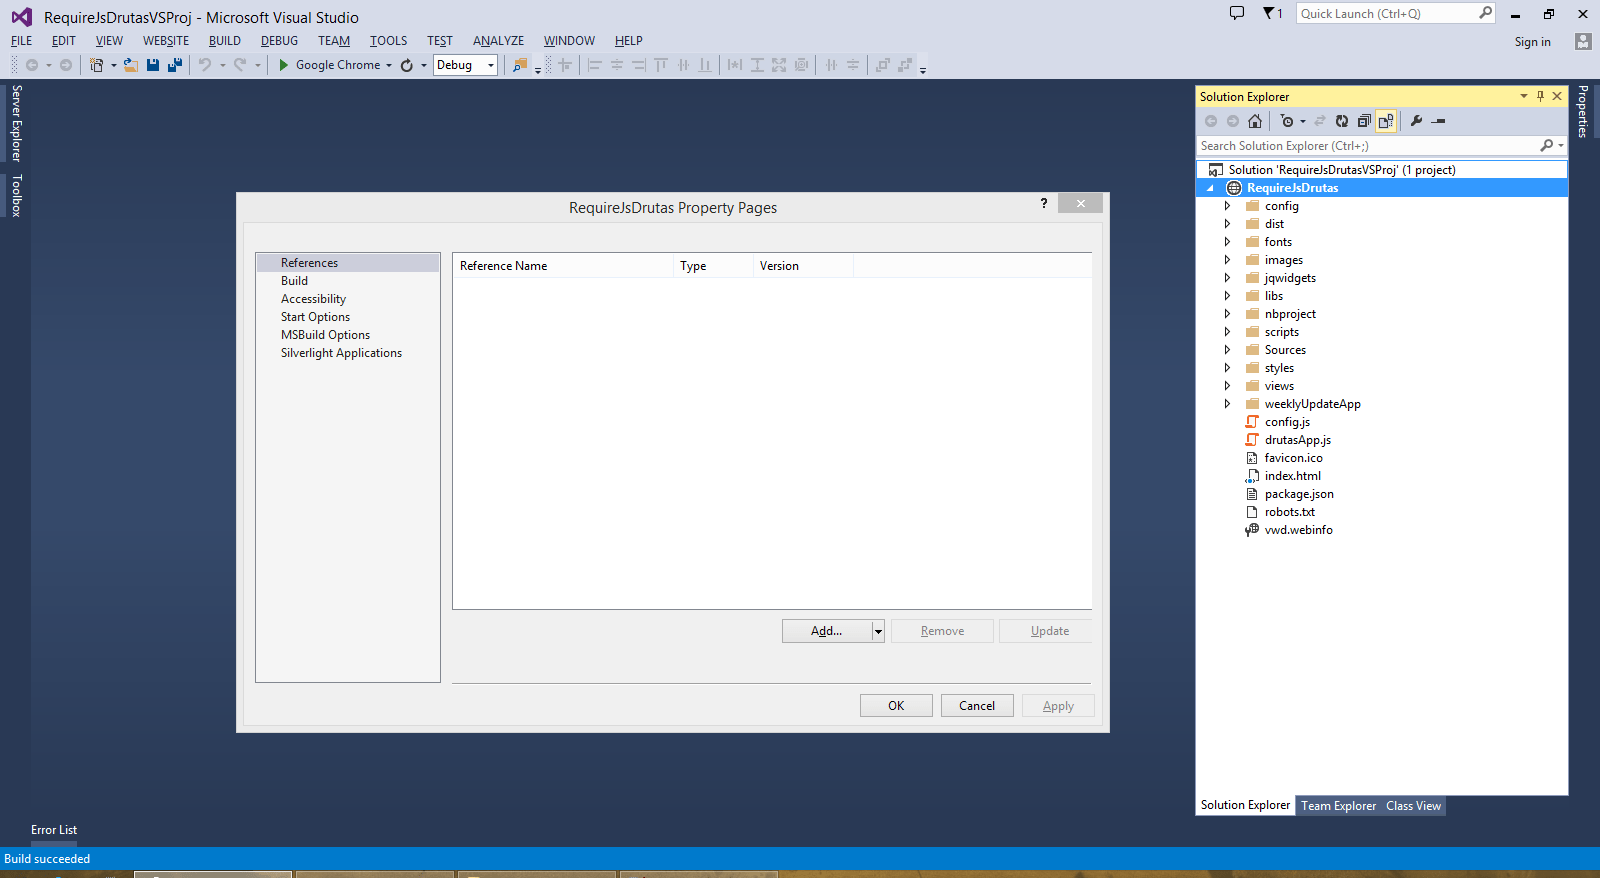
Task: Open Server Explorer side tab
Action: coord(16,123)
